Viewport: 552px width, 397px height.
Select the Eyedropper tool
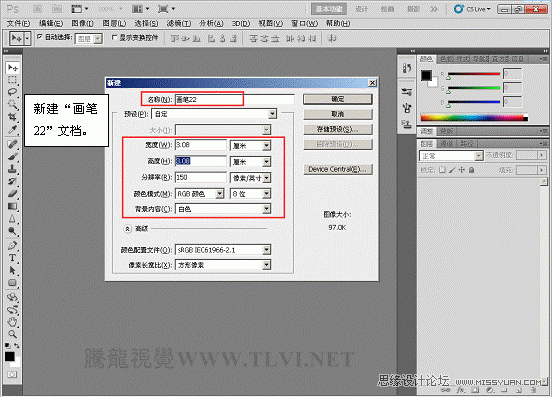[13, 129]
